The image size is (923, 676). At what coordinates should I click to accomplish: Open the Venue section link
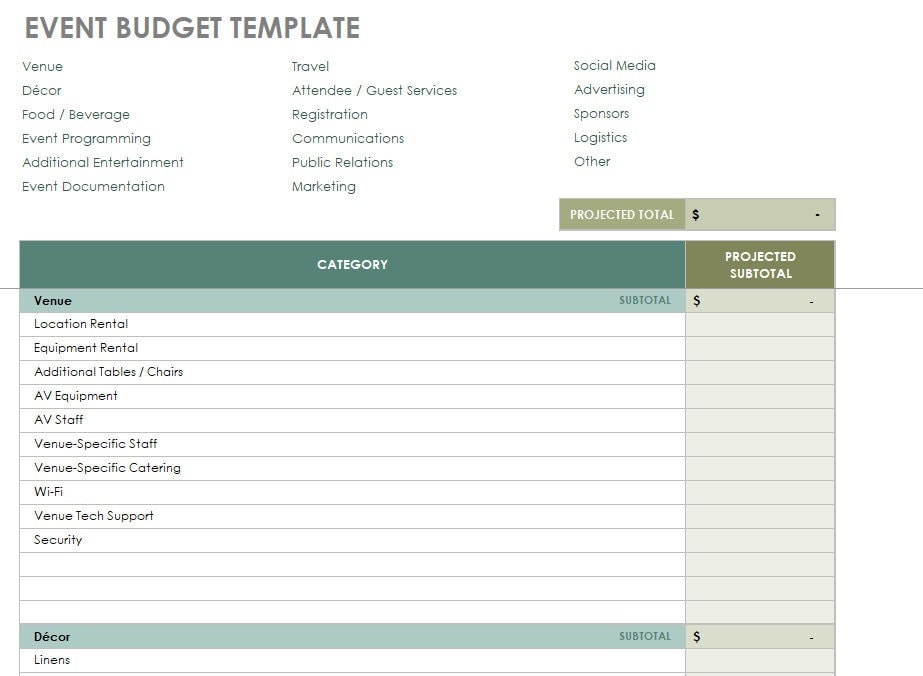point(42,66)
